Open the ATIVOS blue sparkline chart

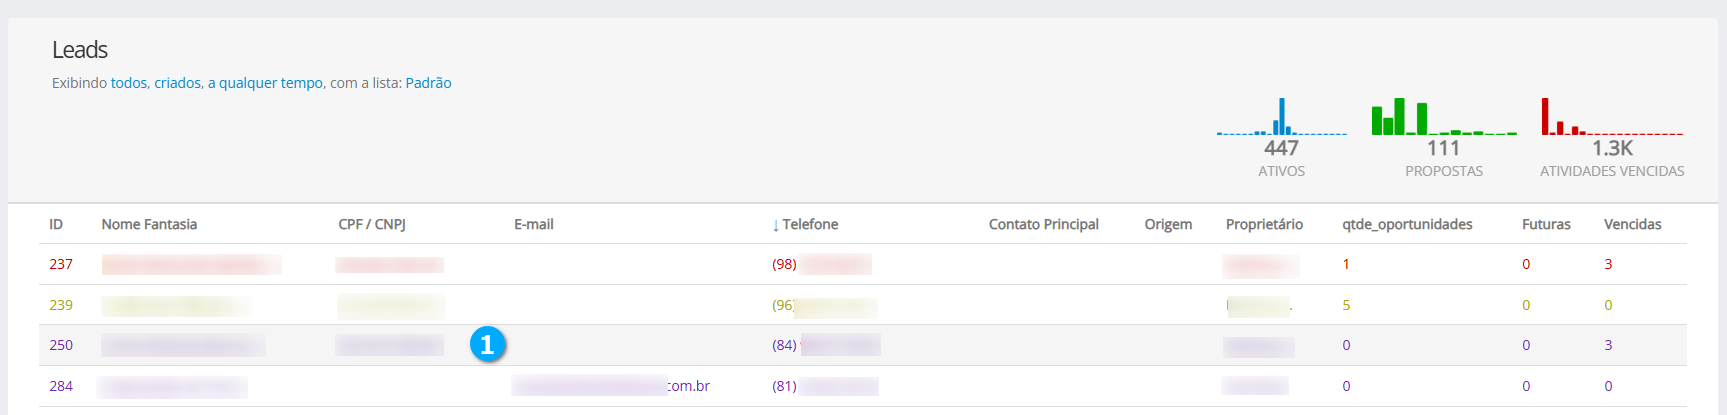pyautogui.click(x=1281, y=117)
